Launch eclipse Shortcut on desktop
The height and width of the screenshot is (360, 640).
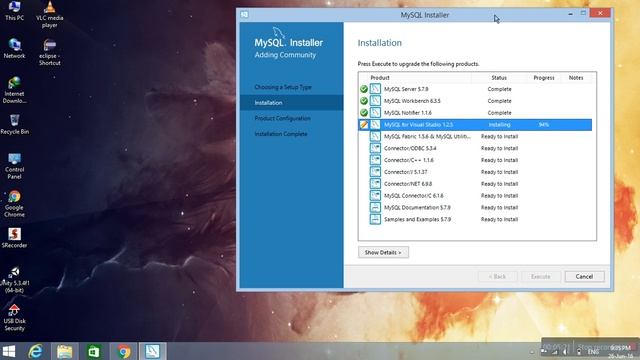(50, 52)
